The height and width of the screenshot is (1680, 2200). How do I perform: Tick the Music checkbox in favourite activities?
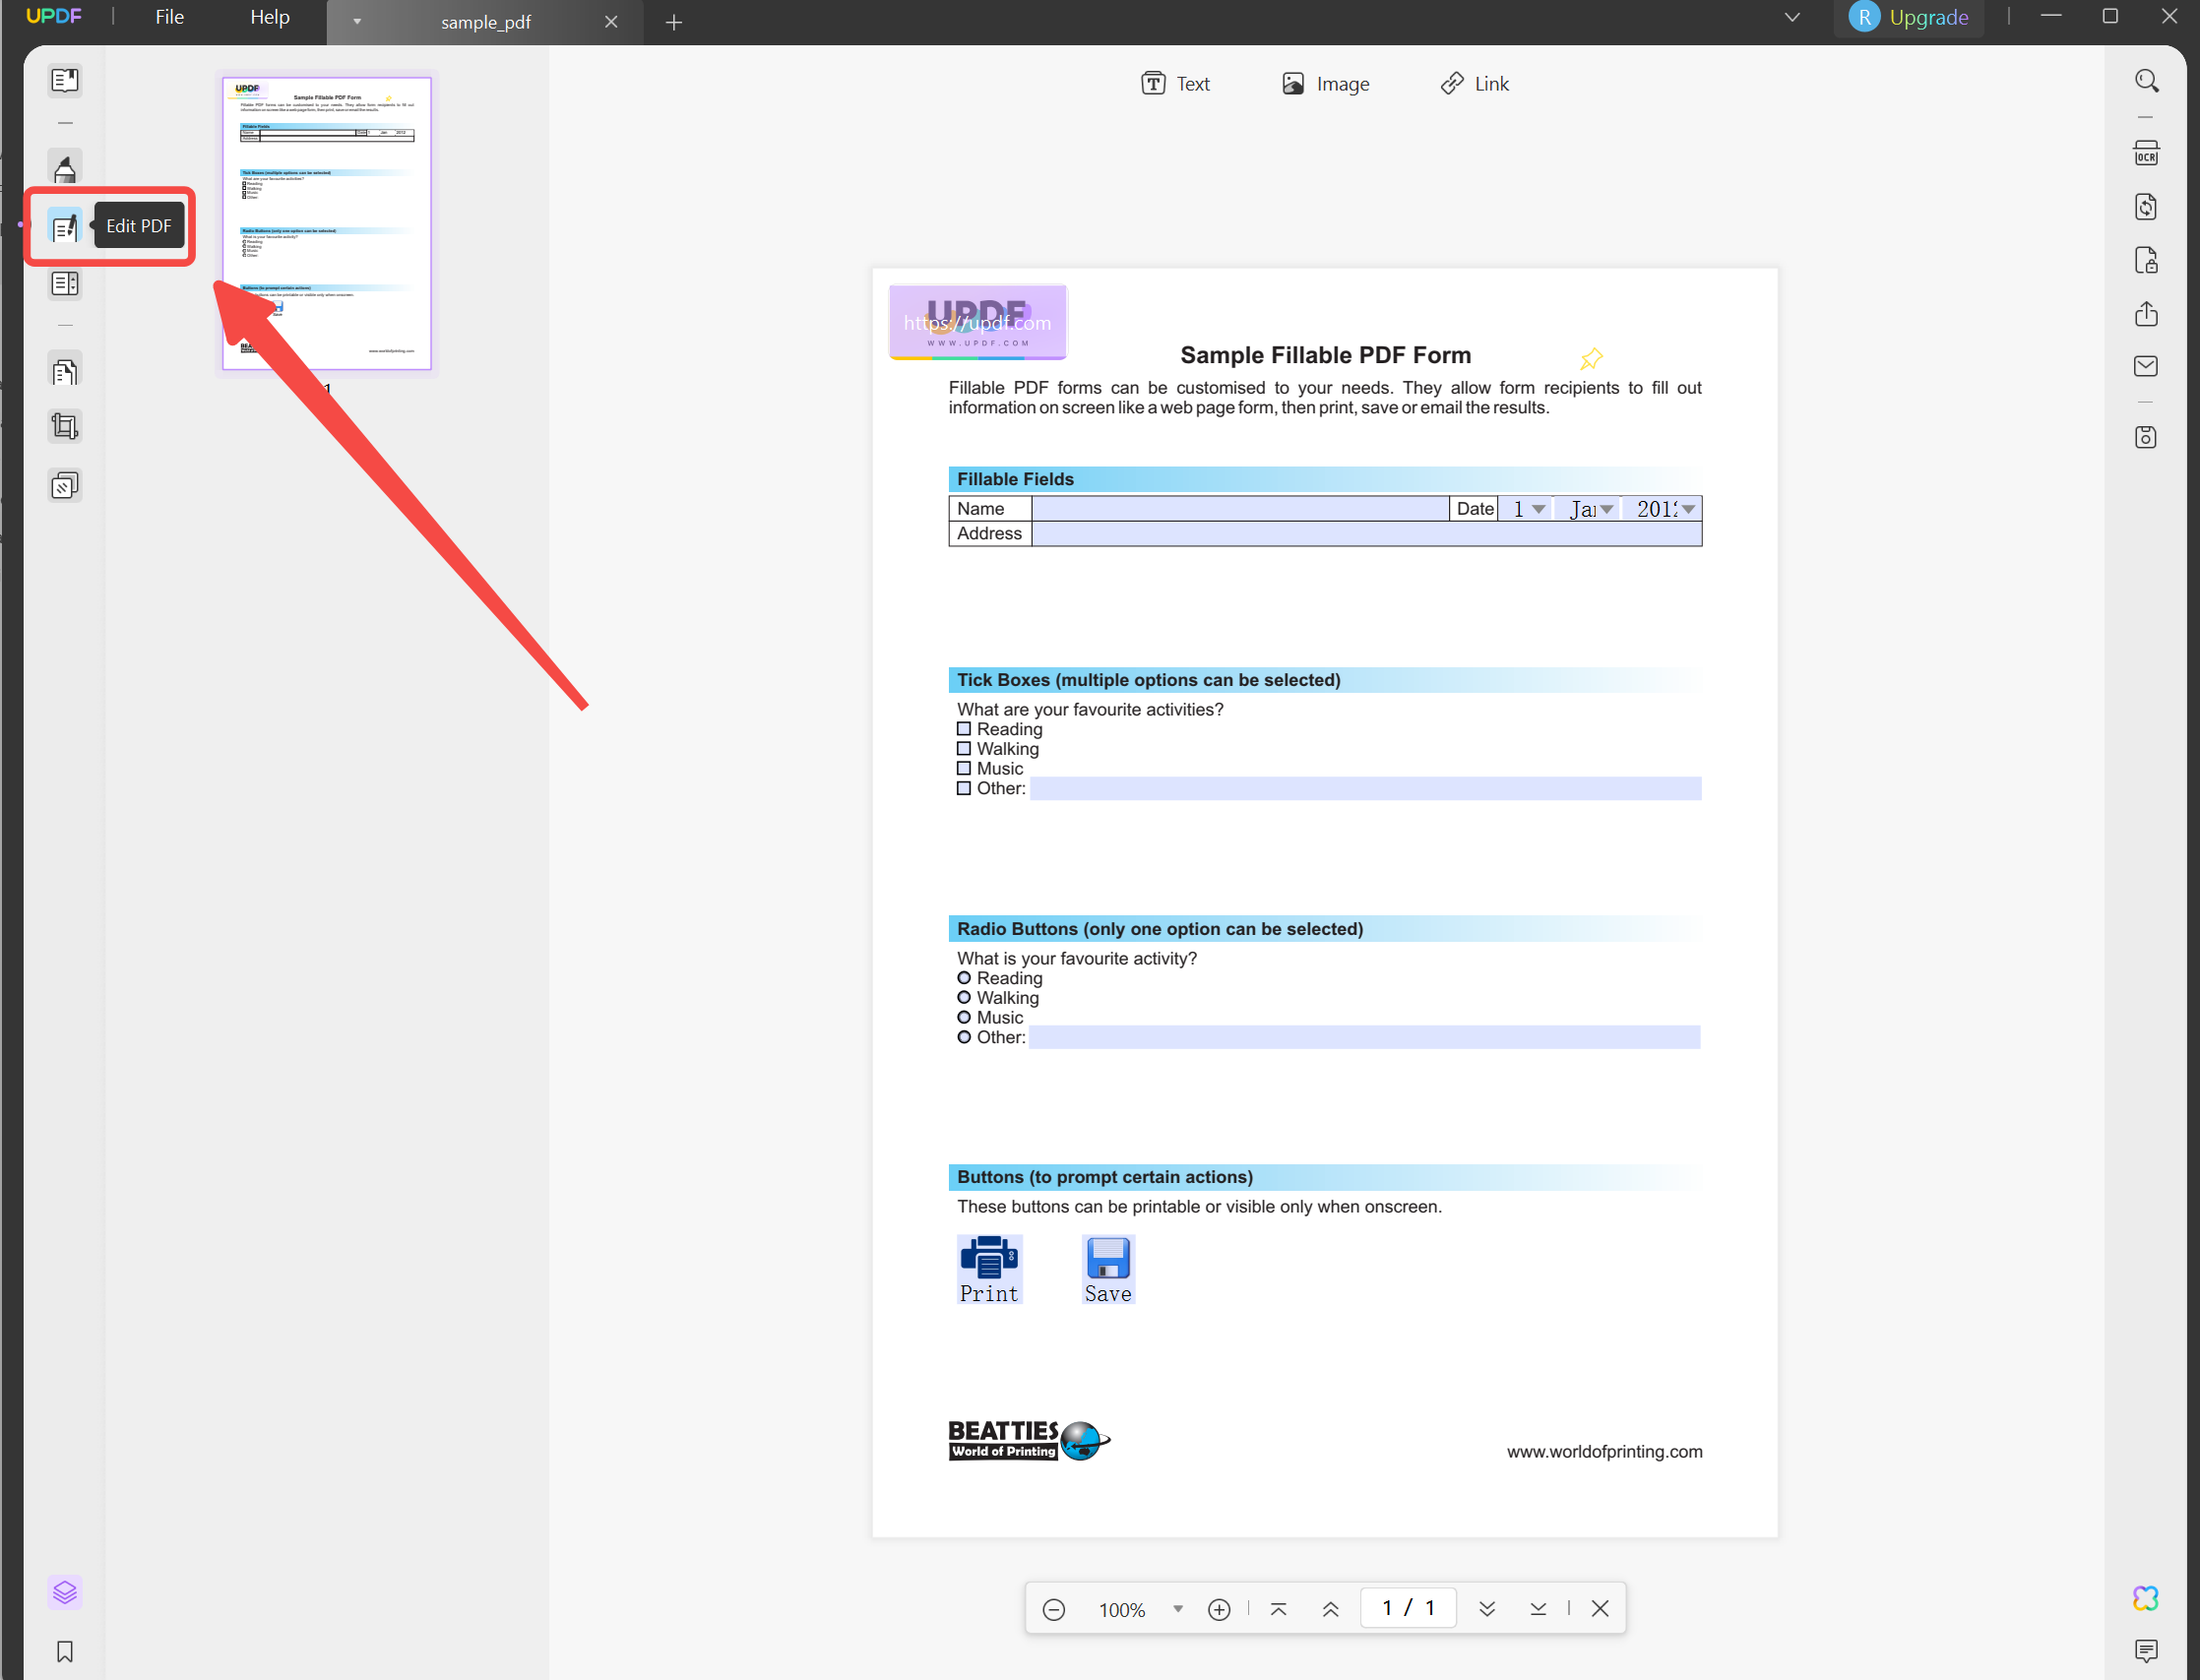(965, 768)
